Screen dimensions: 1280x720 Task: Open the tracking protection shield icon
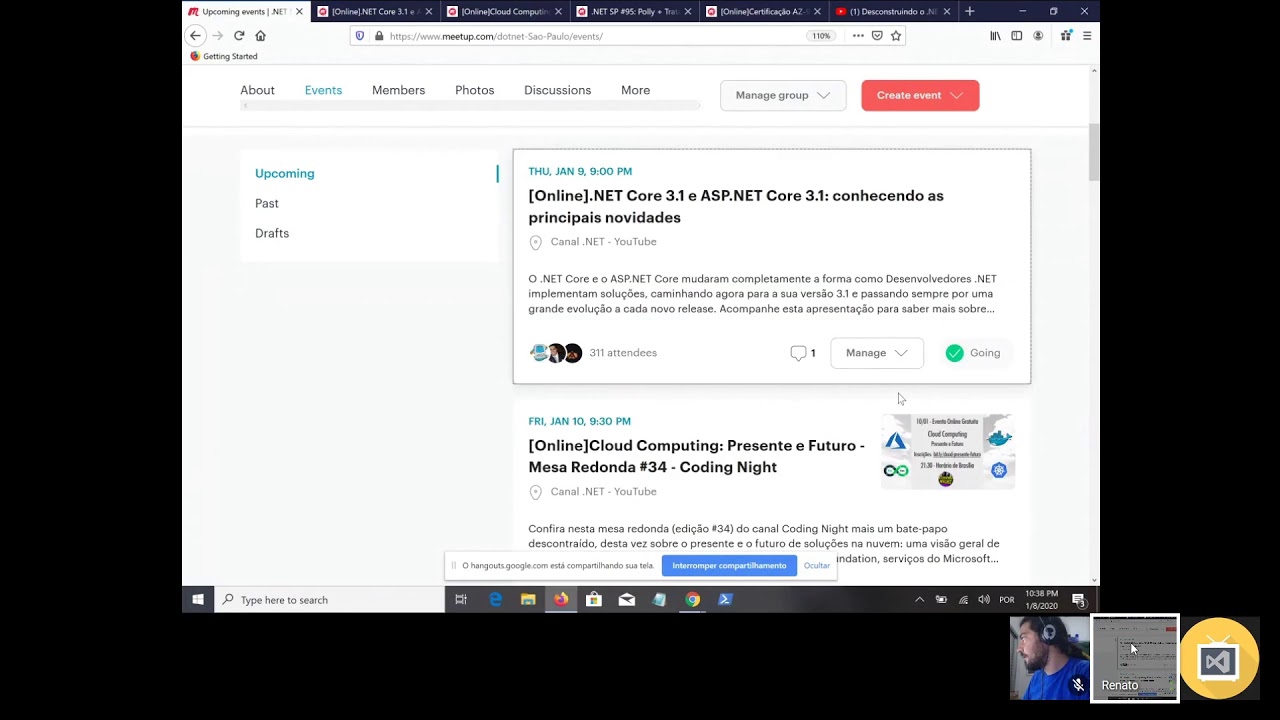pos(360,36)
